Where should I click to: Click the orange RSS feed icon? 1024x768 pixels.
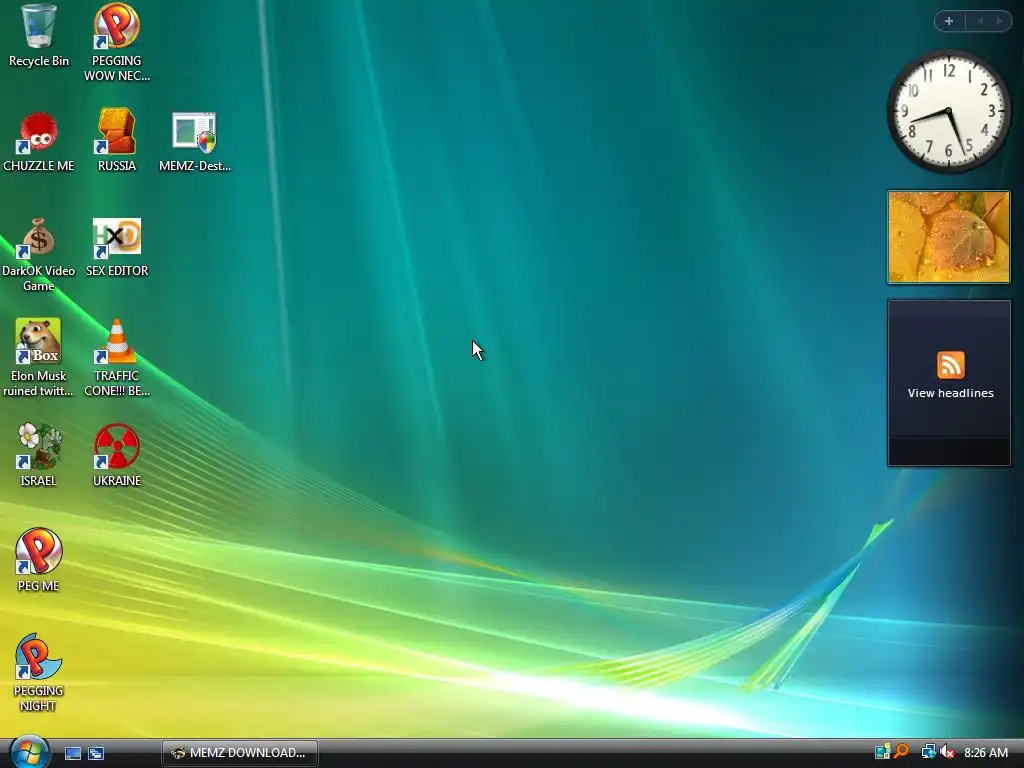[x=950, y=365]
